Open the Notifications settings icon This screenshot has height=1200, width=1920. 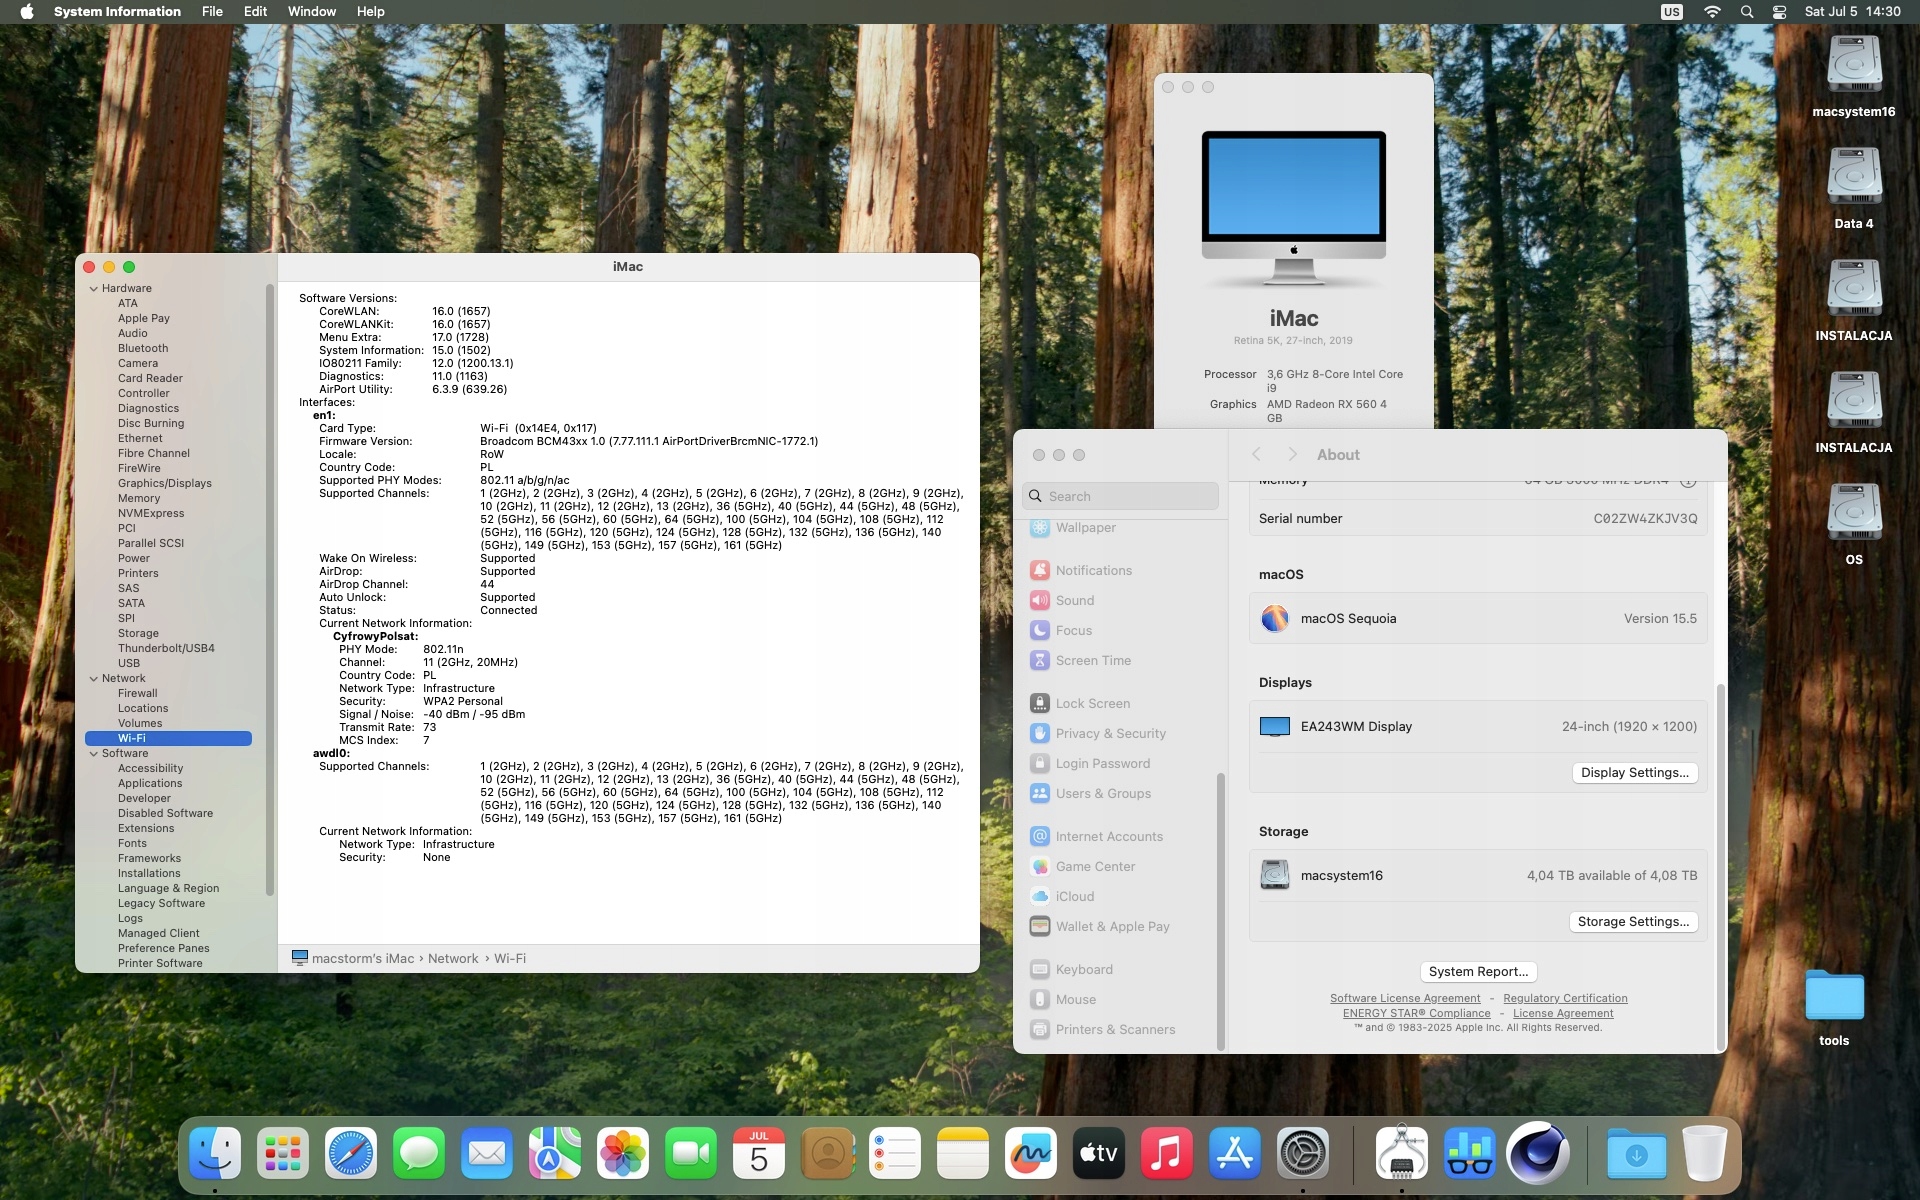[1040, 570]
